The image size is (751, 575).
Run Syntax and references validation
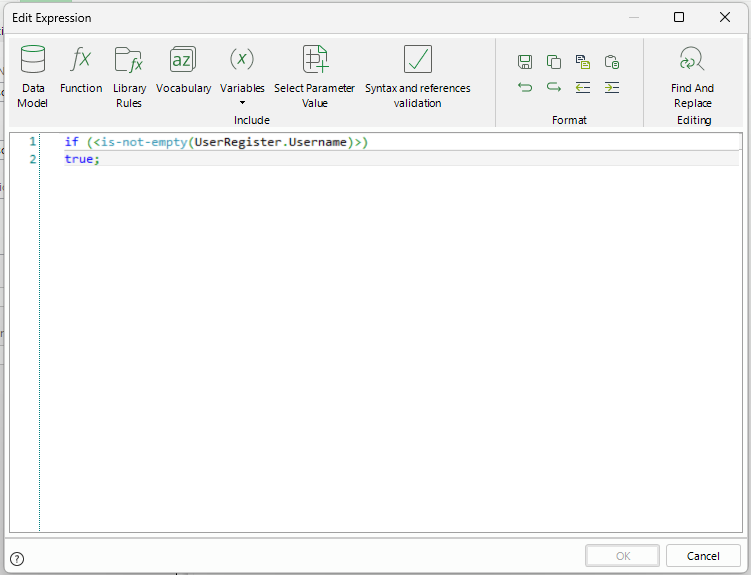(x=417, y=77)
